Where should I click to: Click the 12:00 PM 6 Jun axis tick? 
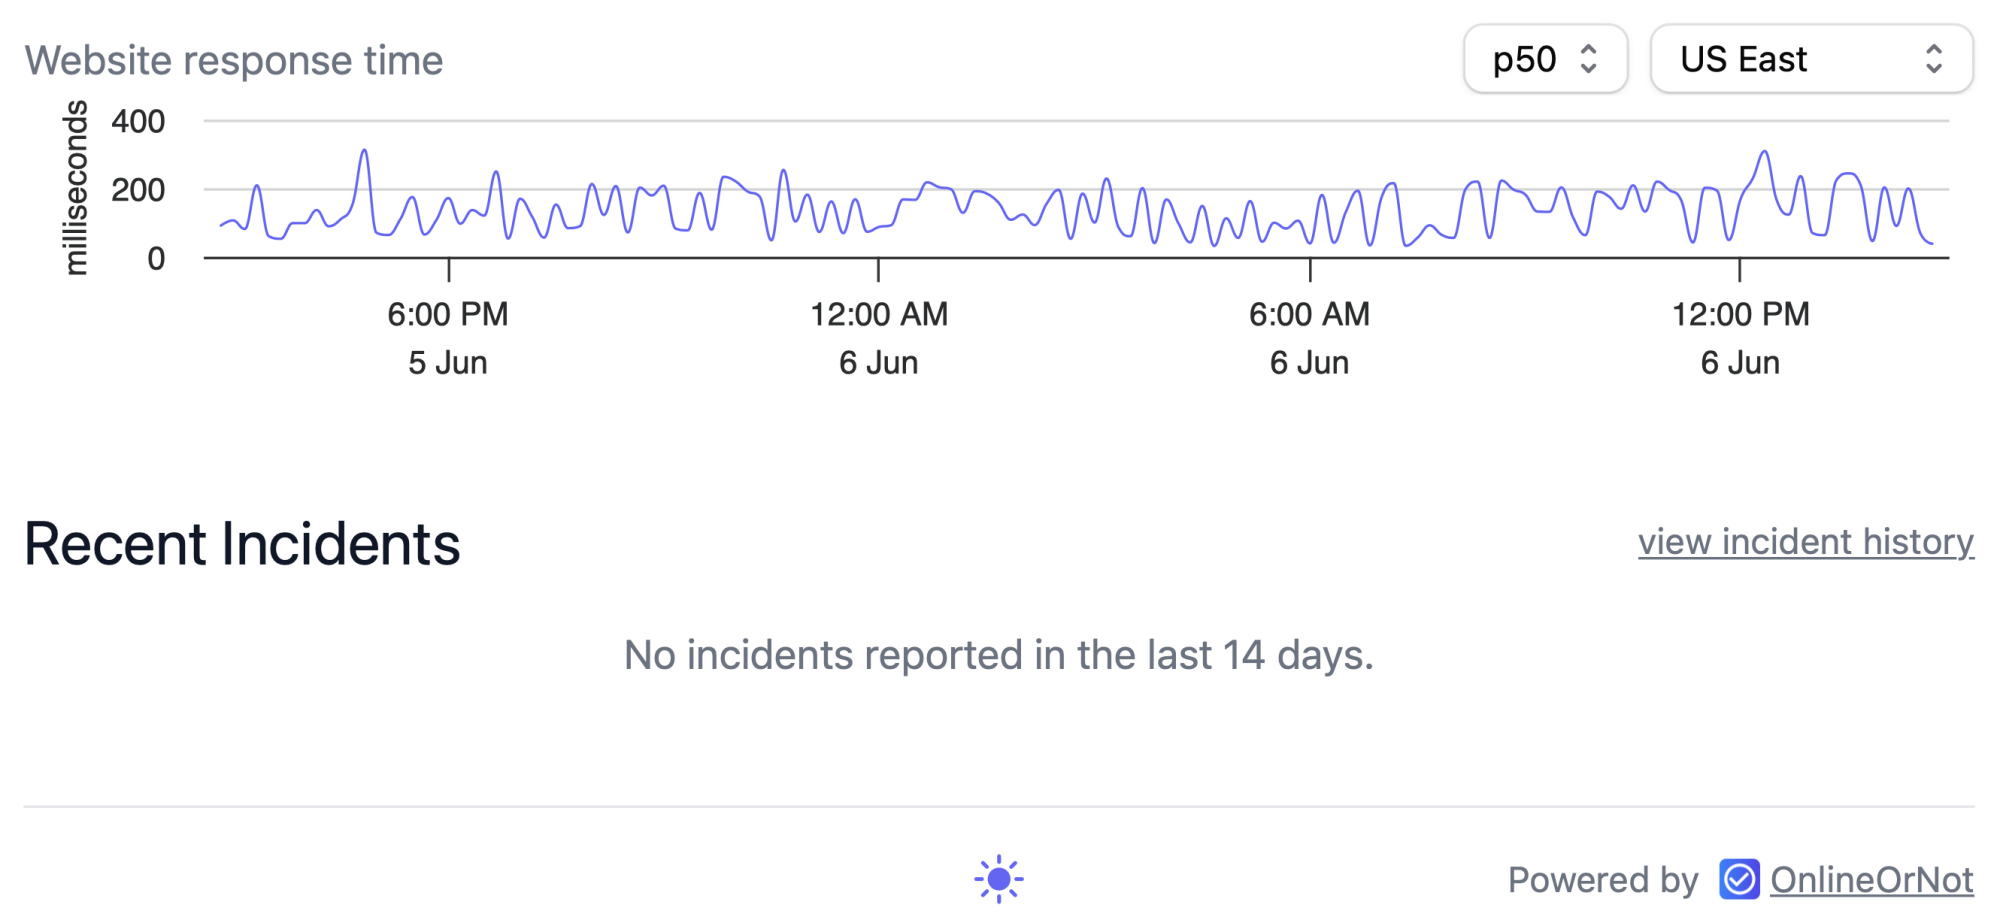[1740, 338]
